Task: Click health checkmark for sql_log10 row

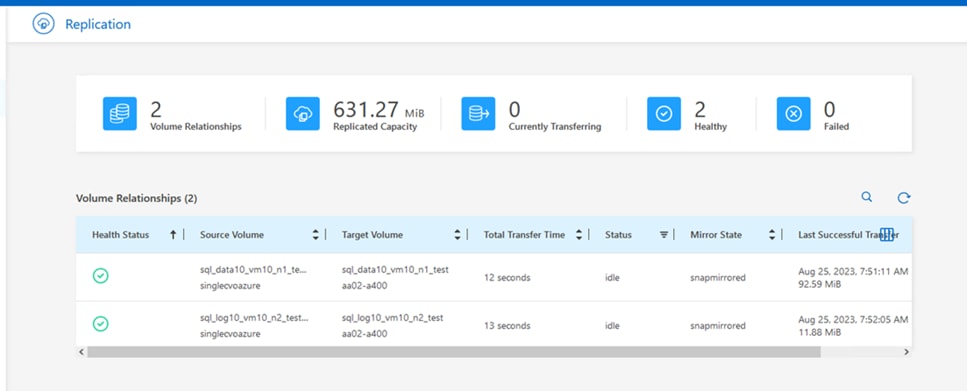Action: point(101,324)
